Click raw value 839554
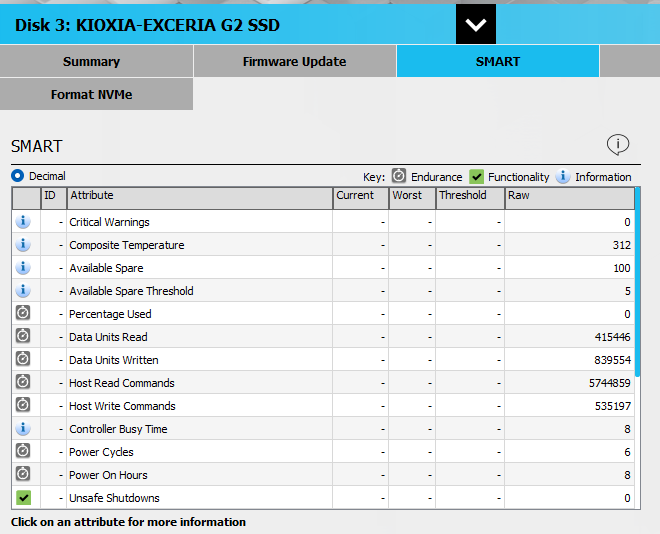 click(612, 360)
